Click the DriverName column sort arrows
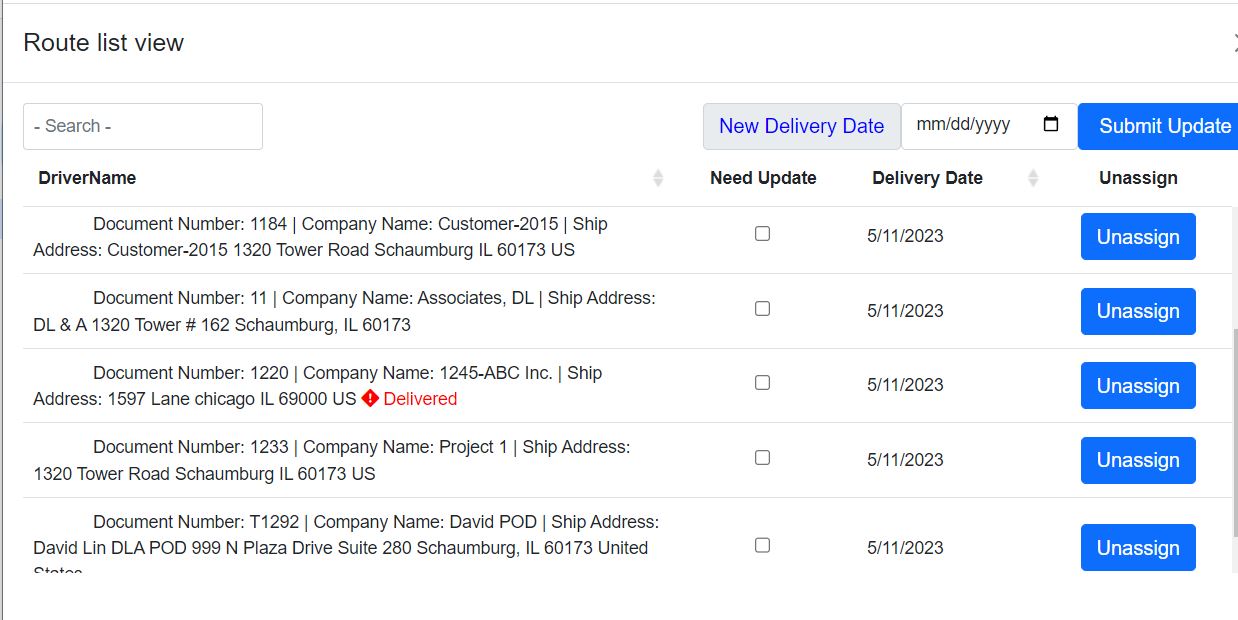 pos(658,178)
